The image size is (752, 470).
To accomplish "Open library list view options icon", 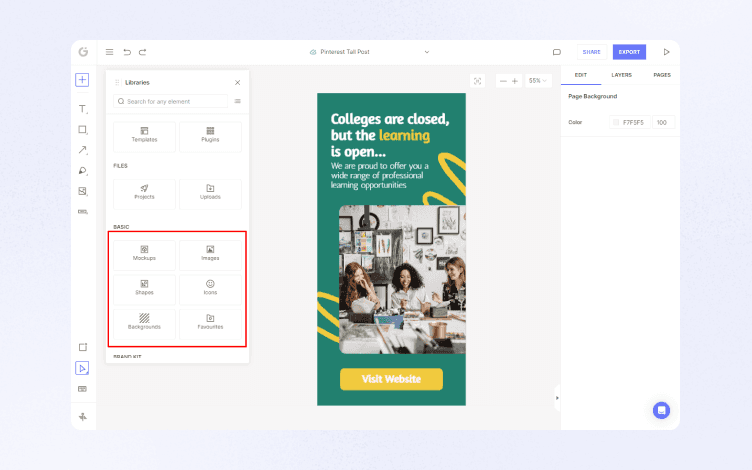I will click(237, 101).
